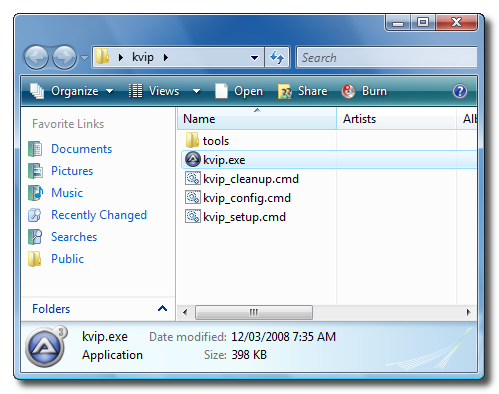
Task: Click the kvip_cleanup.cmd file icon
Action: click(193, 178)
